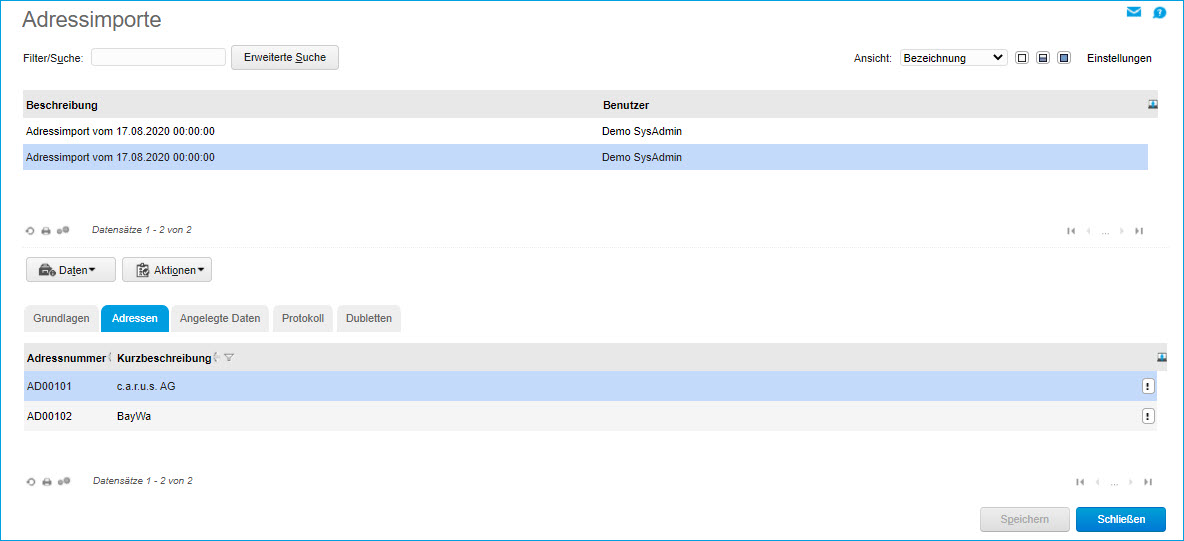Open the mail envelope icon
Image resolution: width=1184 pixels, height=541 pixels.
1133,12
